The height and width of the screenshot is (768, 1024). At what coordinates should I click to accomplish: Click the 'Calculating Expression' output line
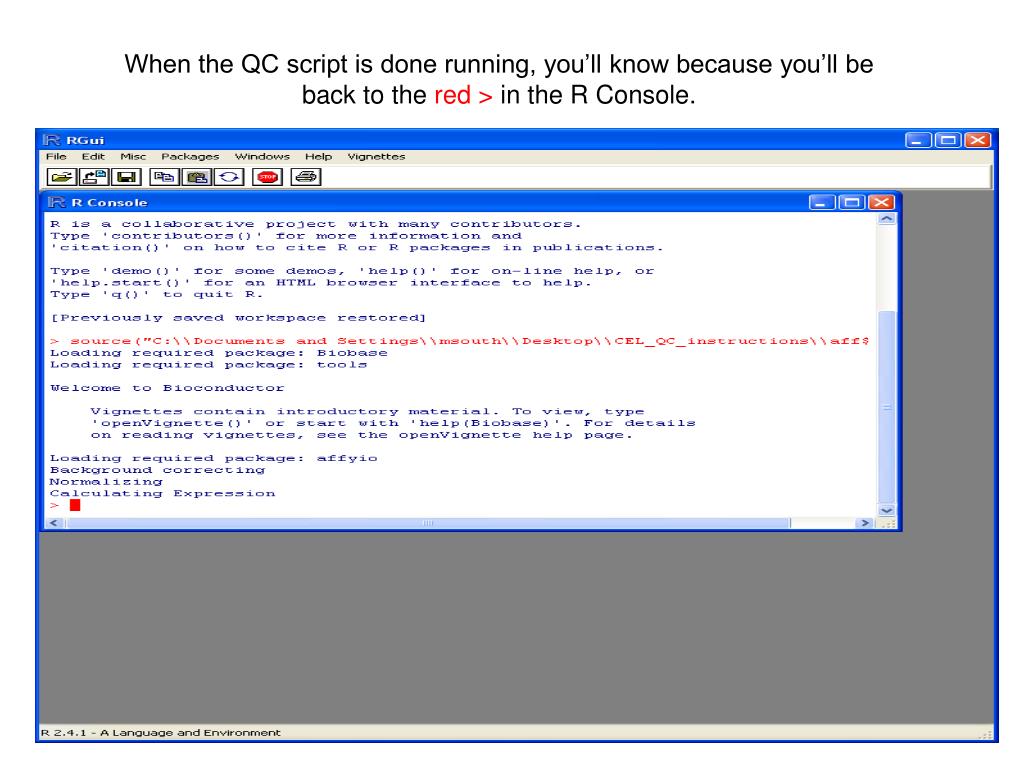coord(163,493)
